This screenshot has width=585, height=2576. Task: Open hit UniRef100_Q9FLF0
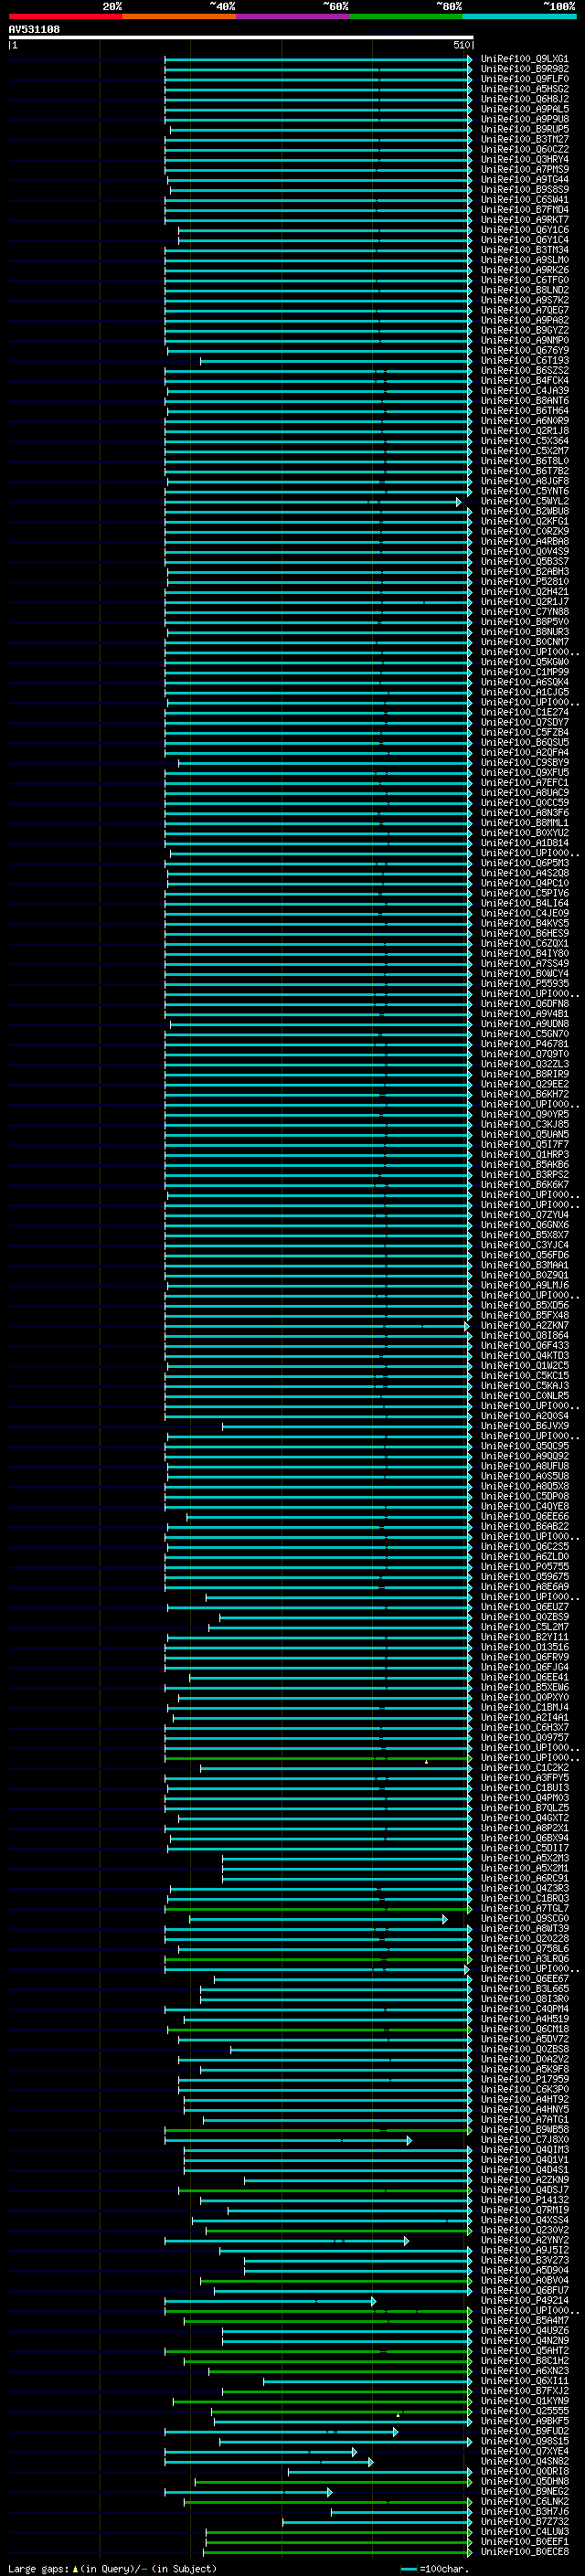click(525, 79)
